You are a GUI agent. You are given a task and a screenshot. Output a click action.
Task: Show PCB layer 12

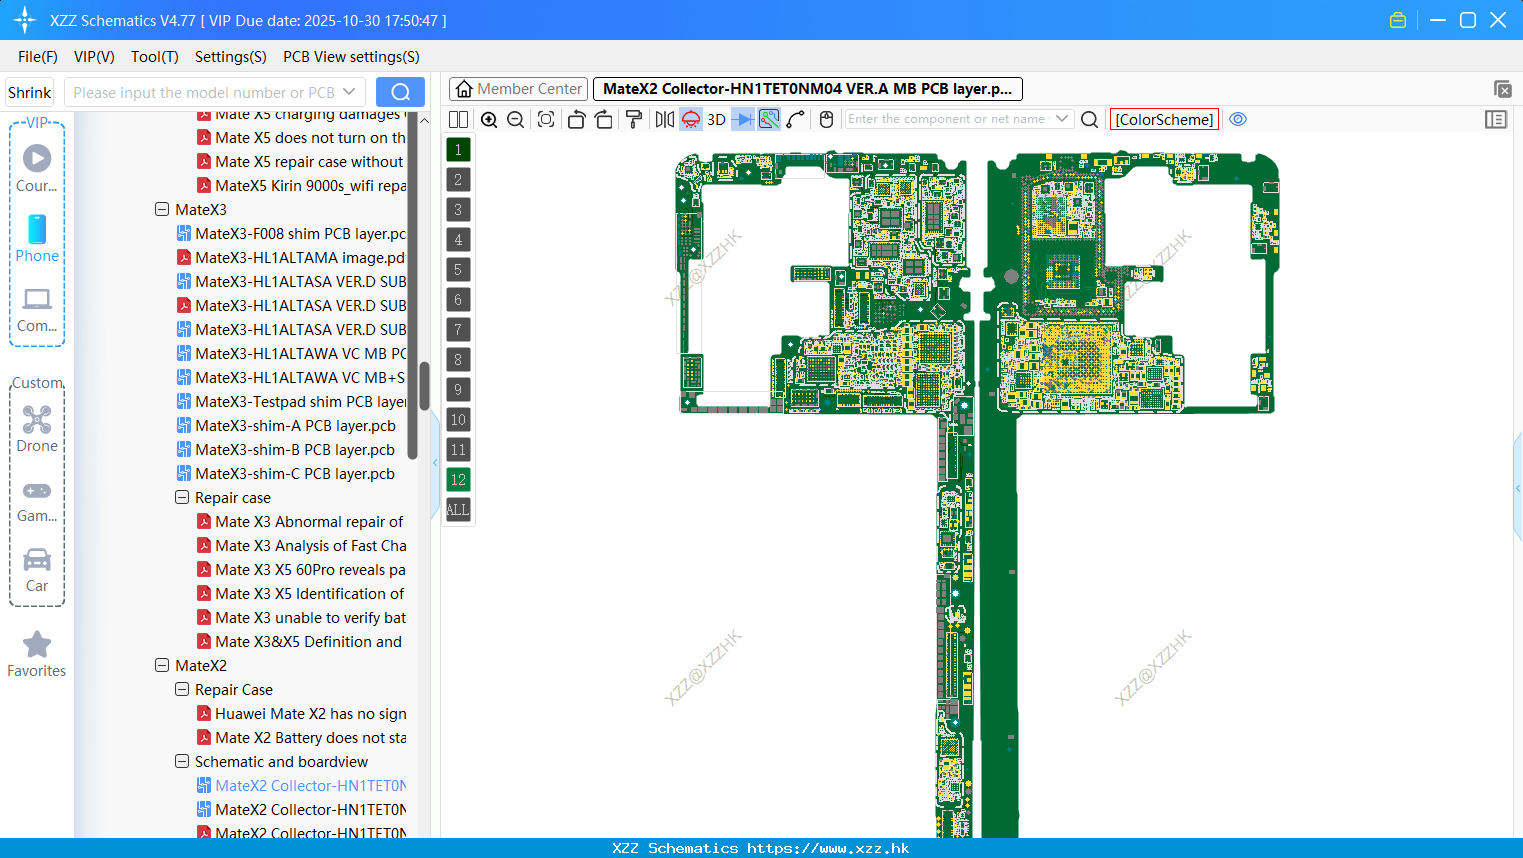(458, 480)
